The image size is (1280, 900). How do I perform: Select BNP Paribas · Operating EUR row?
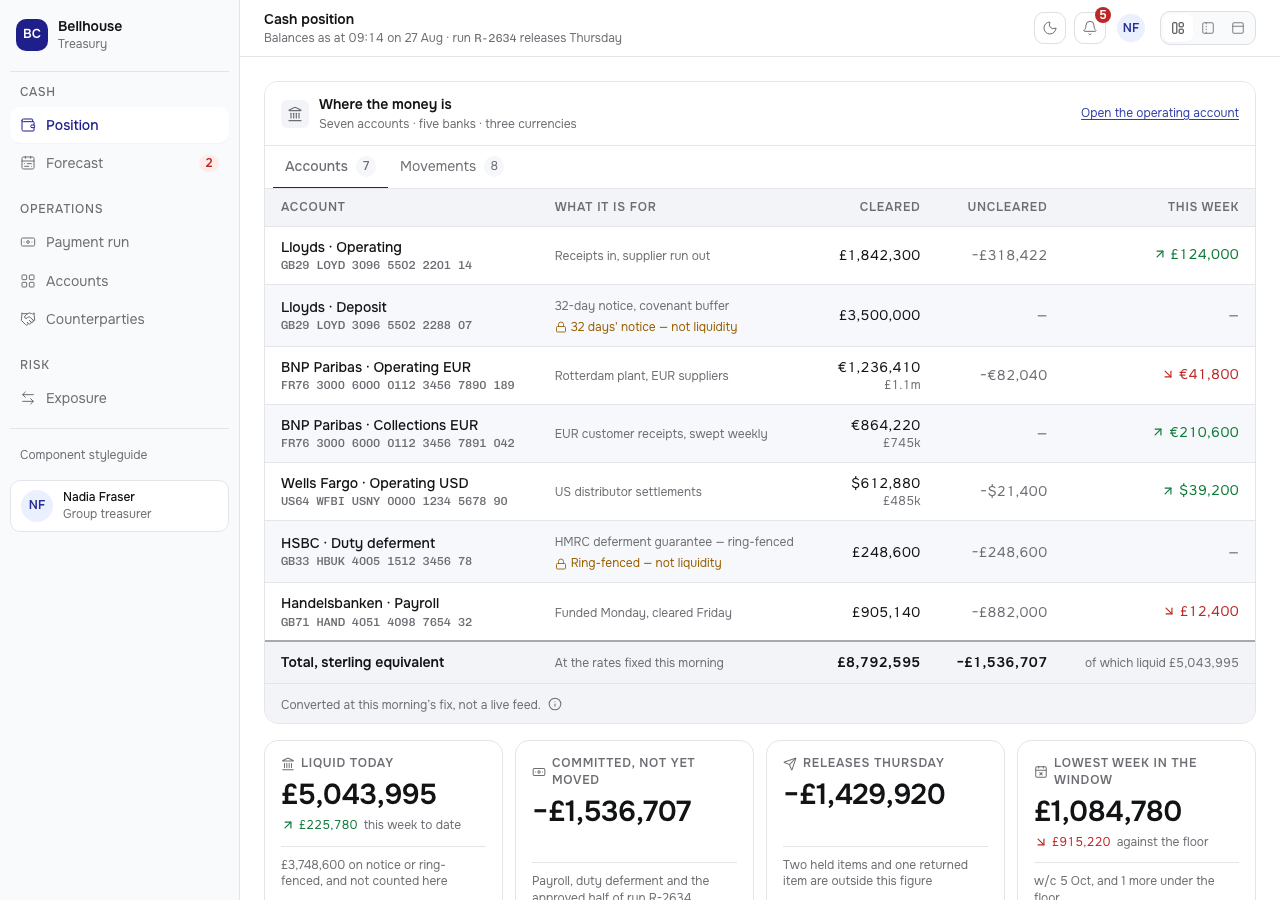(x=760, y=375)
